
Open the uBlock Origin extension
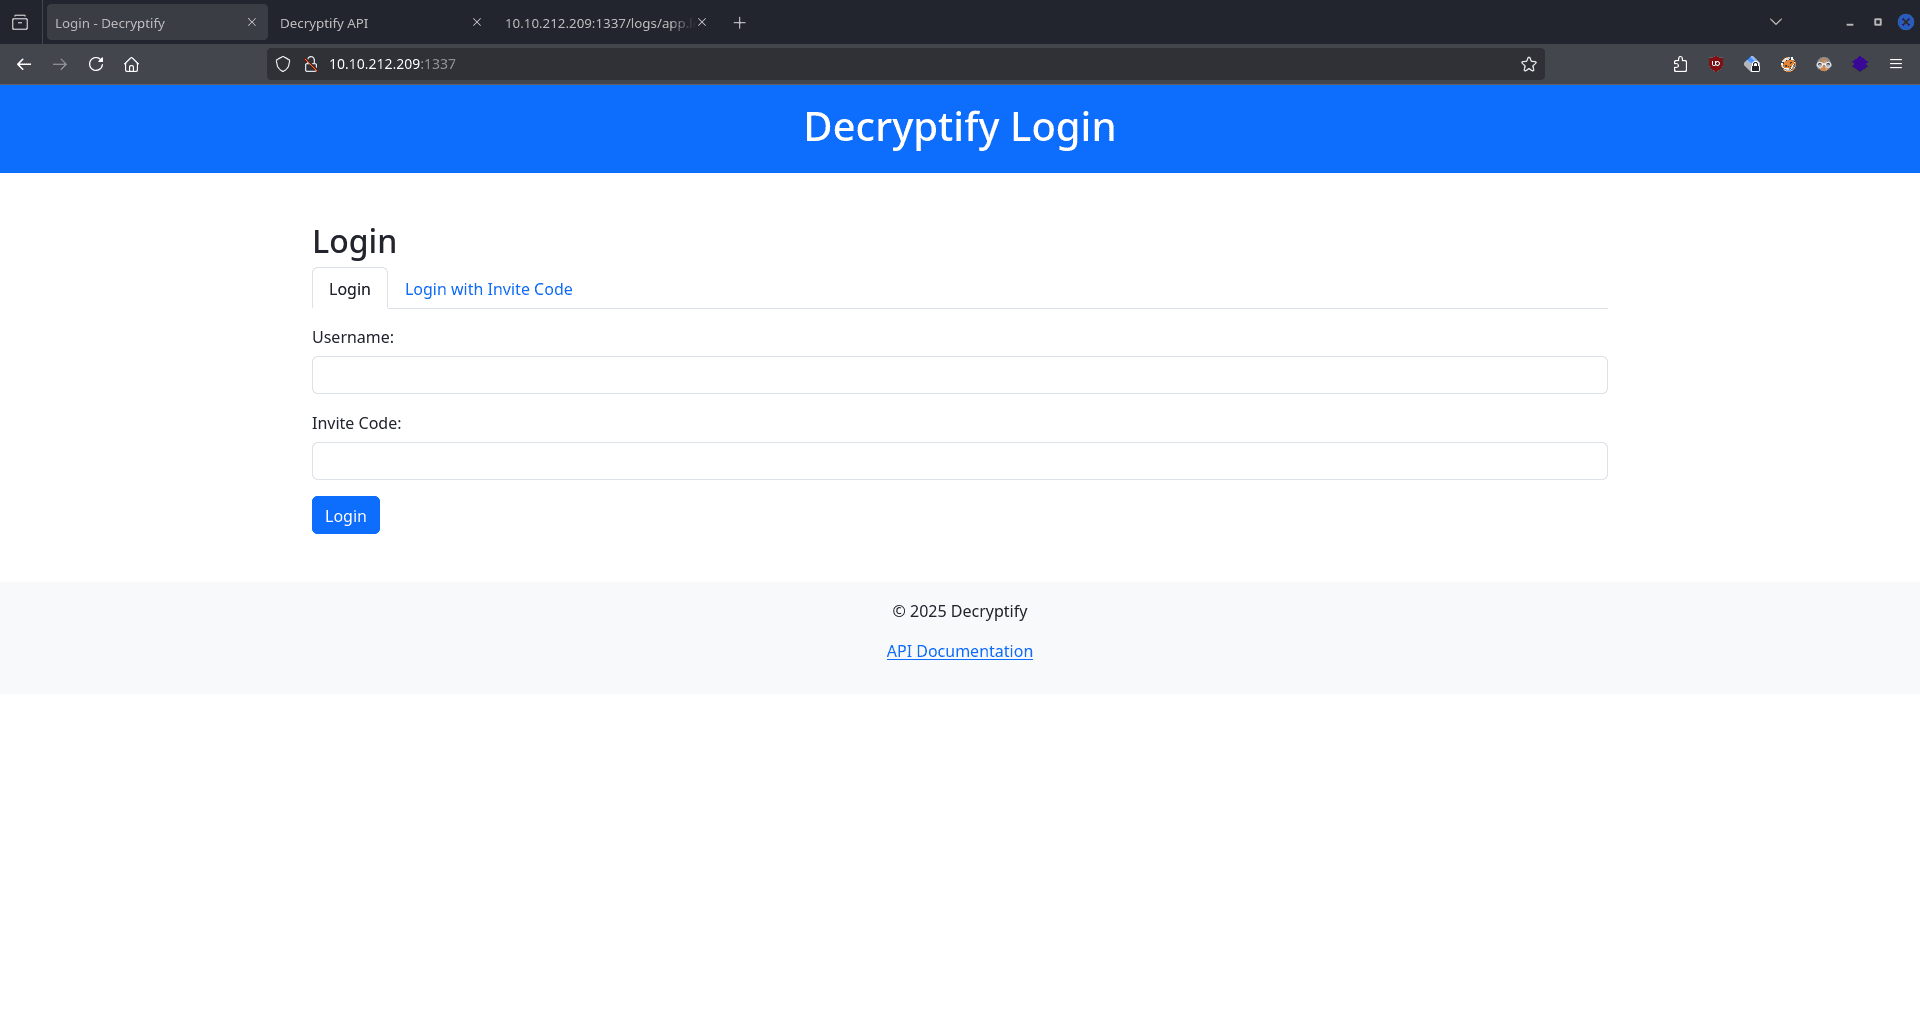(x=1716, y=64)
